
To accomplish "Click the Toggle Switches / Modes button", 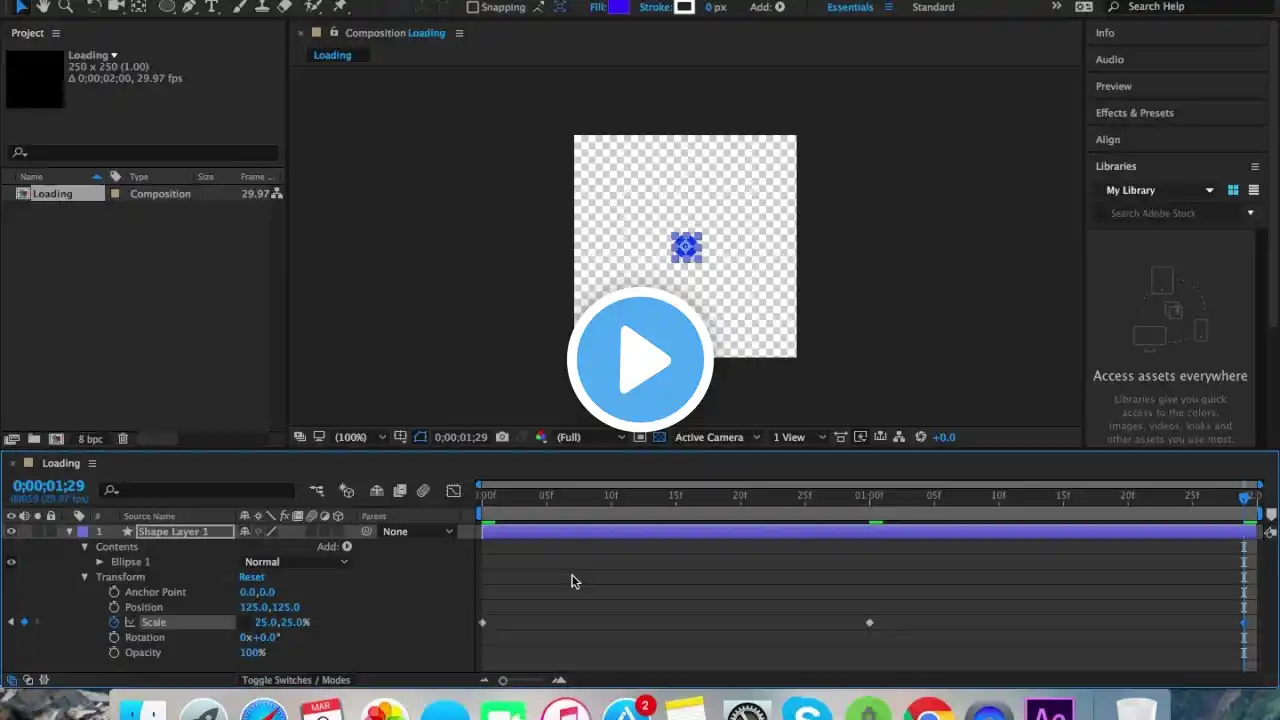I will (296, 680).
